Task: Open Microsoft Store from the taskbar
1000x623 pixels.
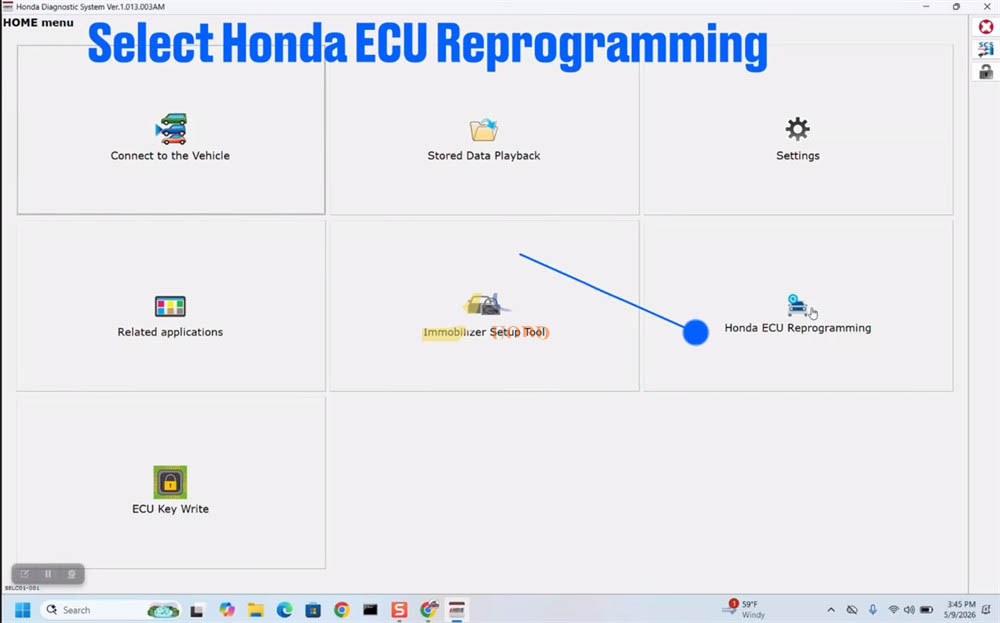Action: tap(313, 610)
